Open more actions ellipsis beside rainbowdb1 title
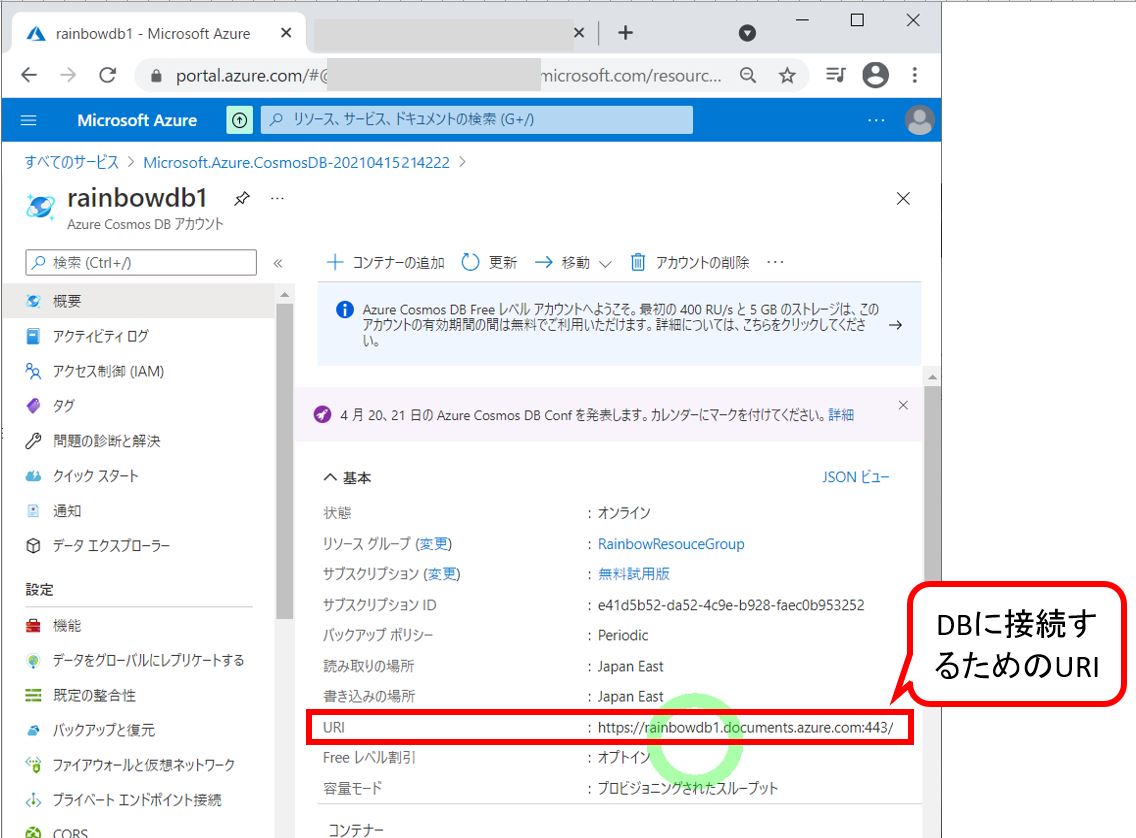This screenshot has width=1136, height=838. point(277,198)
